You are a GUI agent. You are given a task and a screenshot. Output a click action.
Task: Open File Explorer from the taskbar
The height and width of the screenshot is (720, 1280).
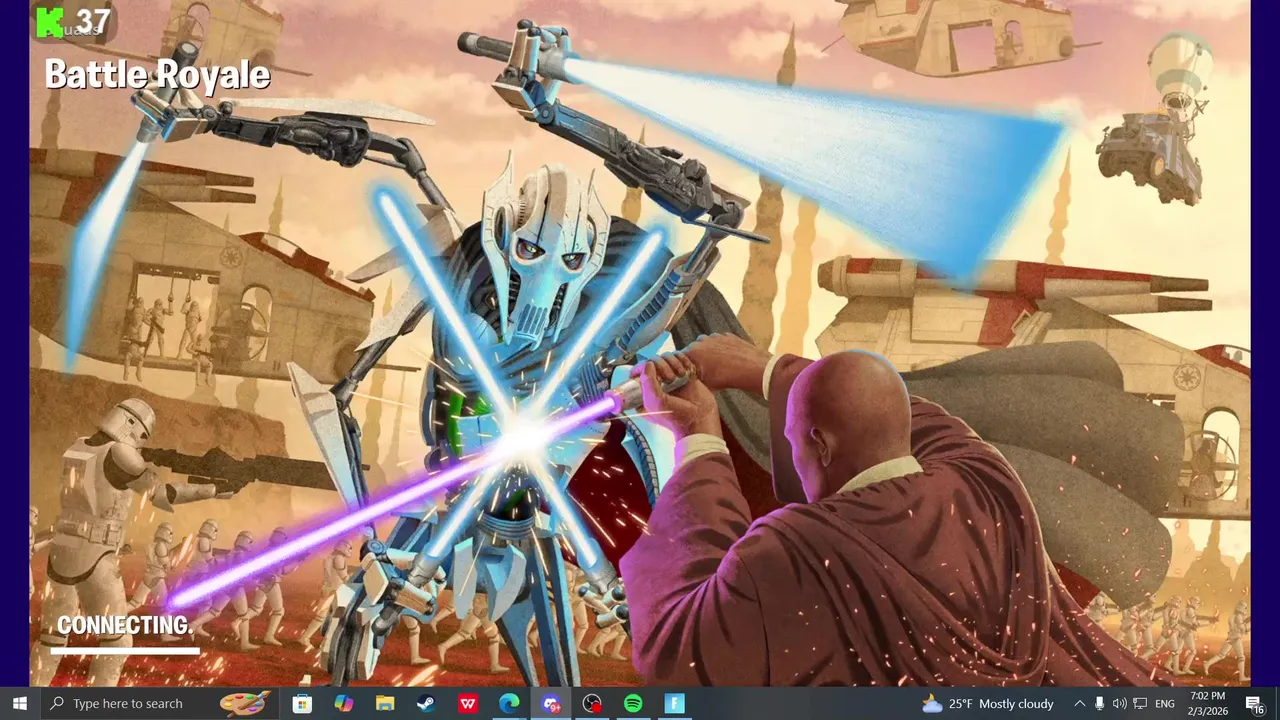(x=385, y=704)
